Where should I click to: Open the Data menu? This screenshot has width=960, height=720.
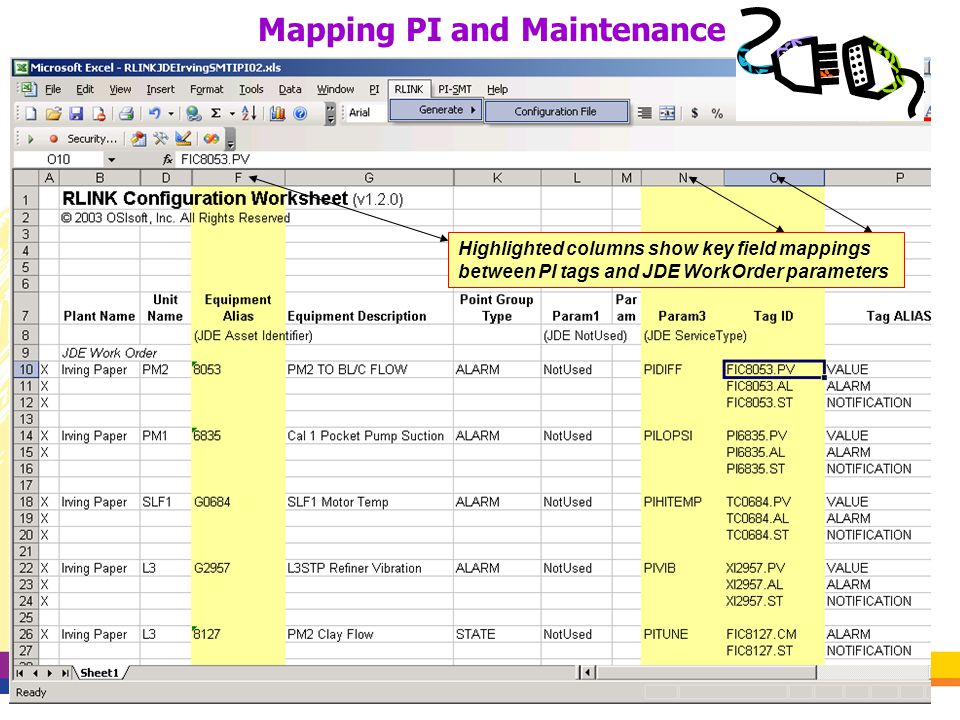290,89
